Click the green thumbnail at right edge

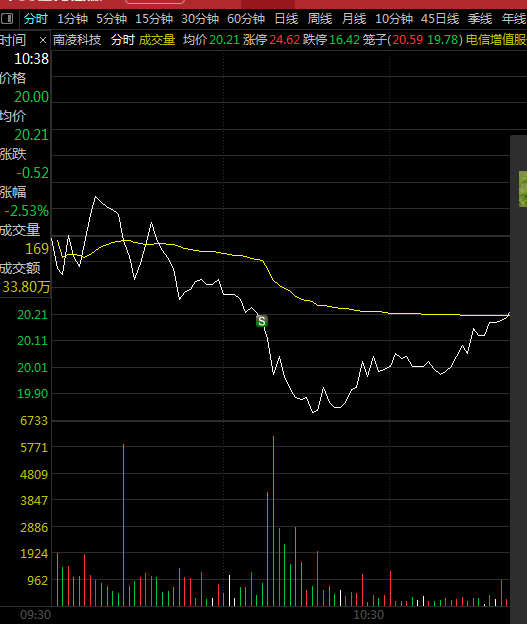tap(523, 189)
